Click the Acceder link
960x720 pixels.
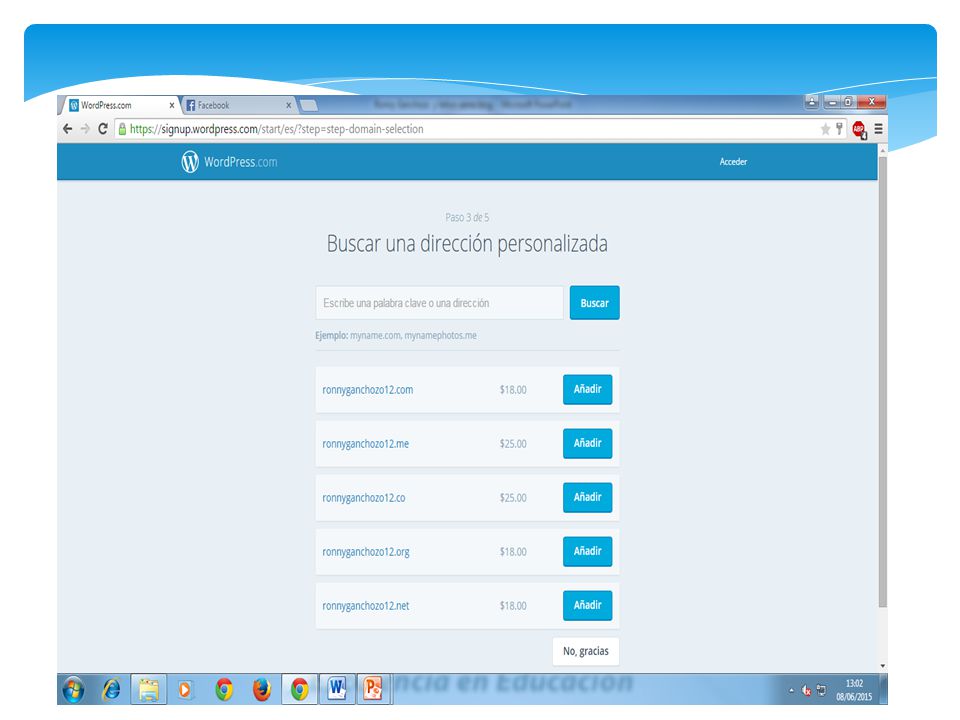(x=733, y=162)
